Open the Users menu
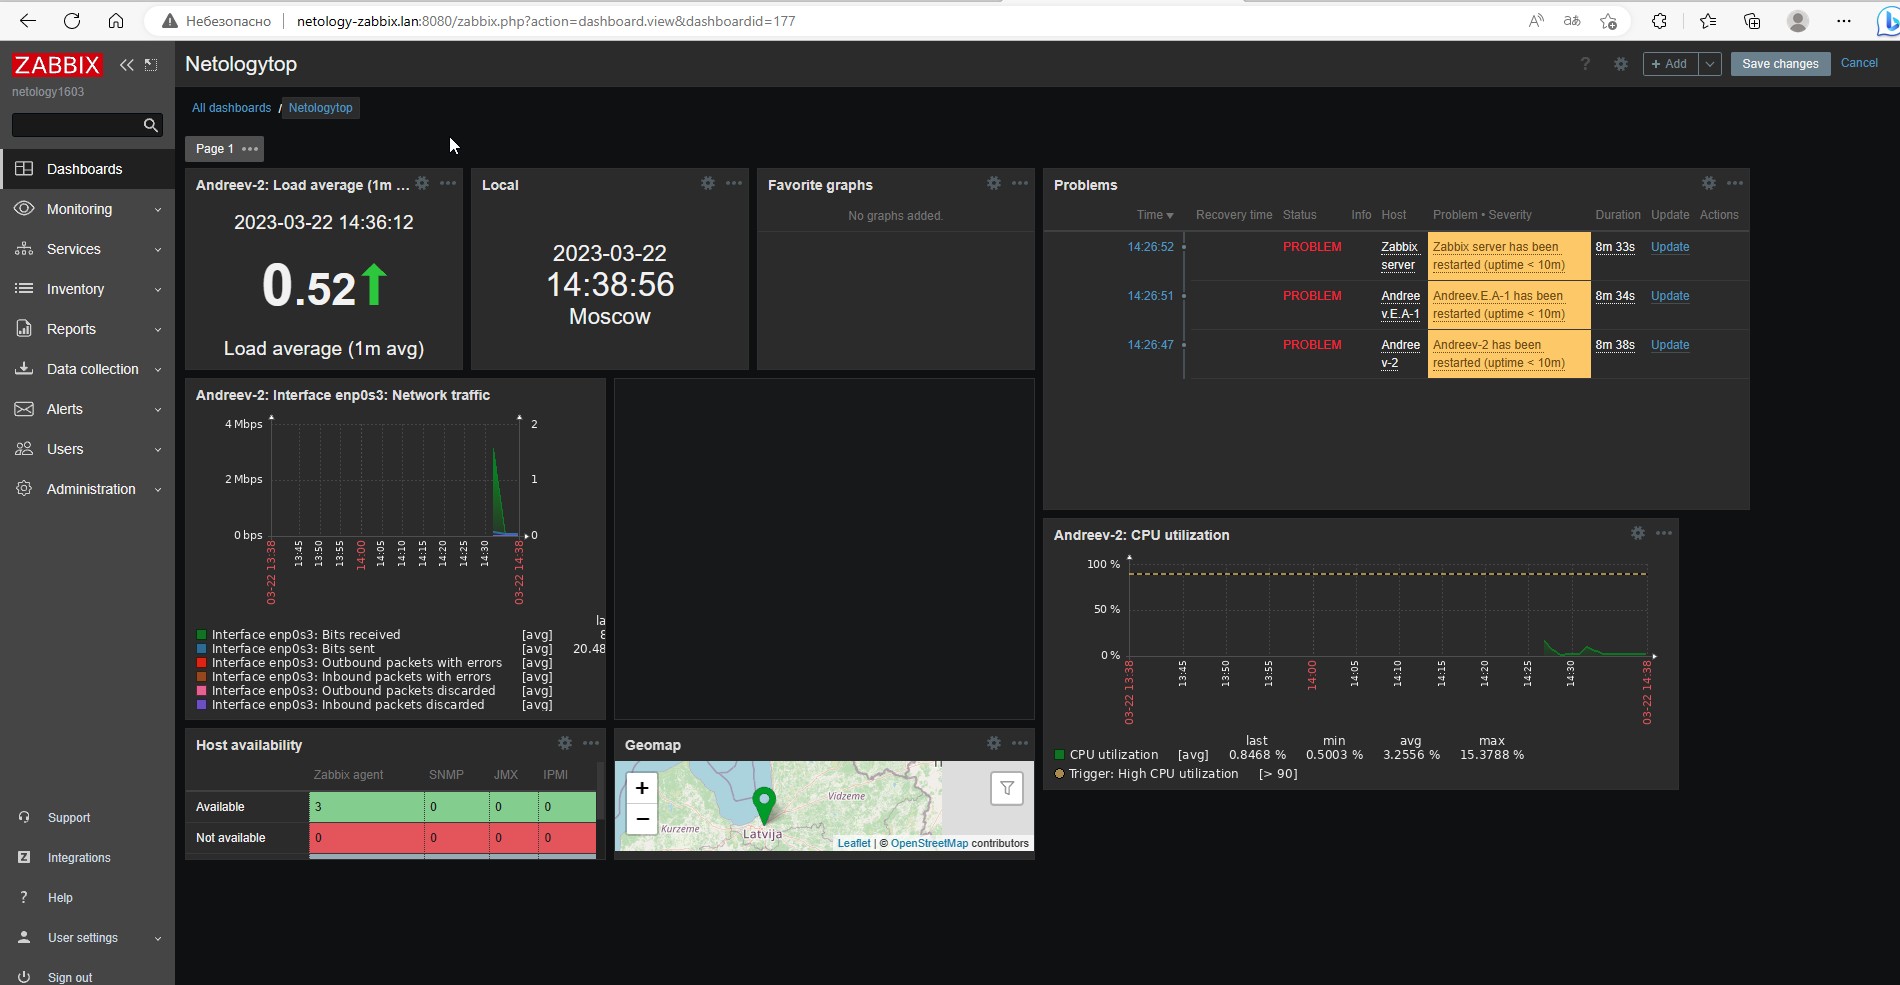Screen dimensions: 1900x985 tap(88, 449)
